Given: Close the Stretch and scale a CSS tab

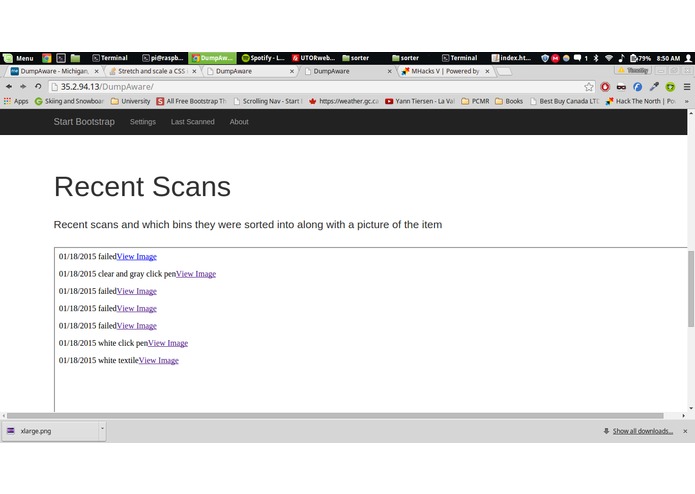Looking at the screenshot, I should pyautogui.click(x=194, y=71).
